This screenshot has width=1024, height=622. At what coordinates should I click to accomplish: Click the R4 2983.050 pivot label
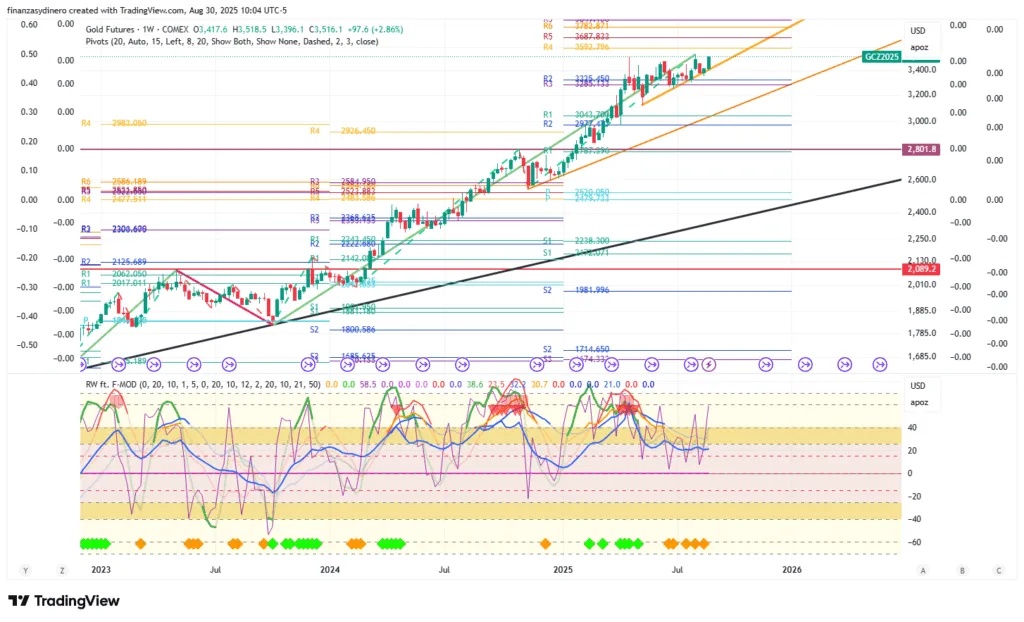[x=114, y=123]
